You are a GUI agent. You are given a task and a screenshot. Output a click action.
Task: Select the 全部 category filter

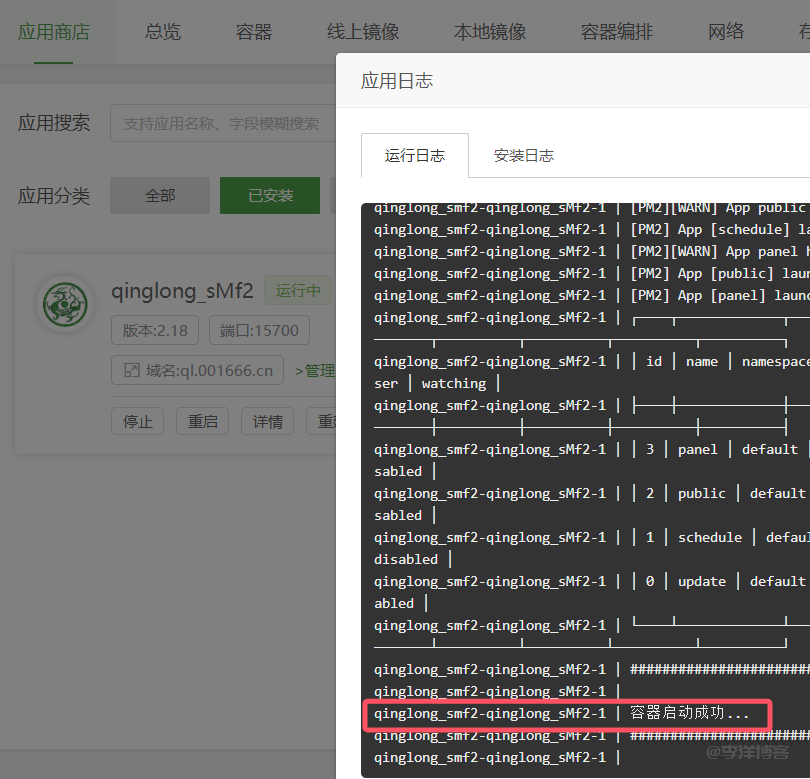(x=160, y=196)
